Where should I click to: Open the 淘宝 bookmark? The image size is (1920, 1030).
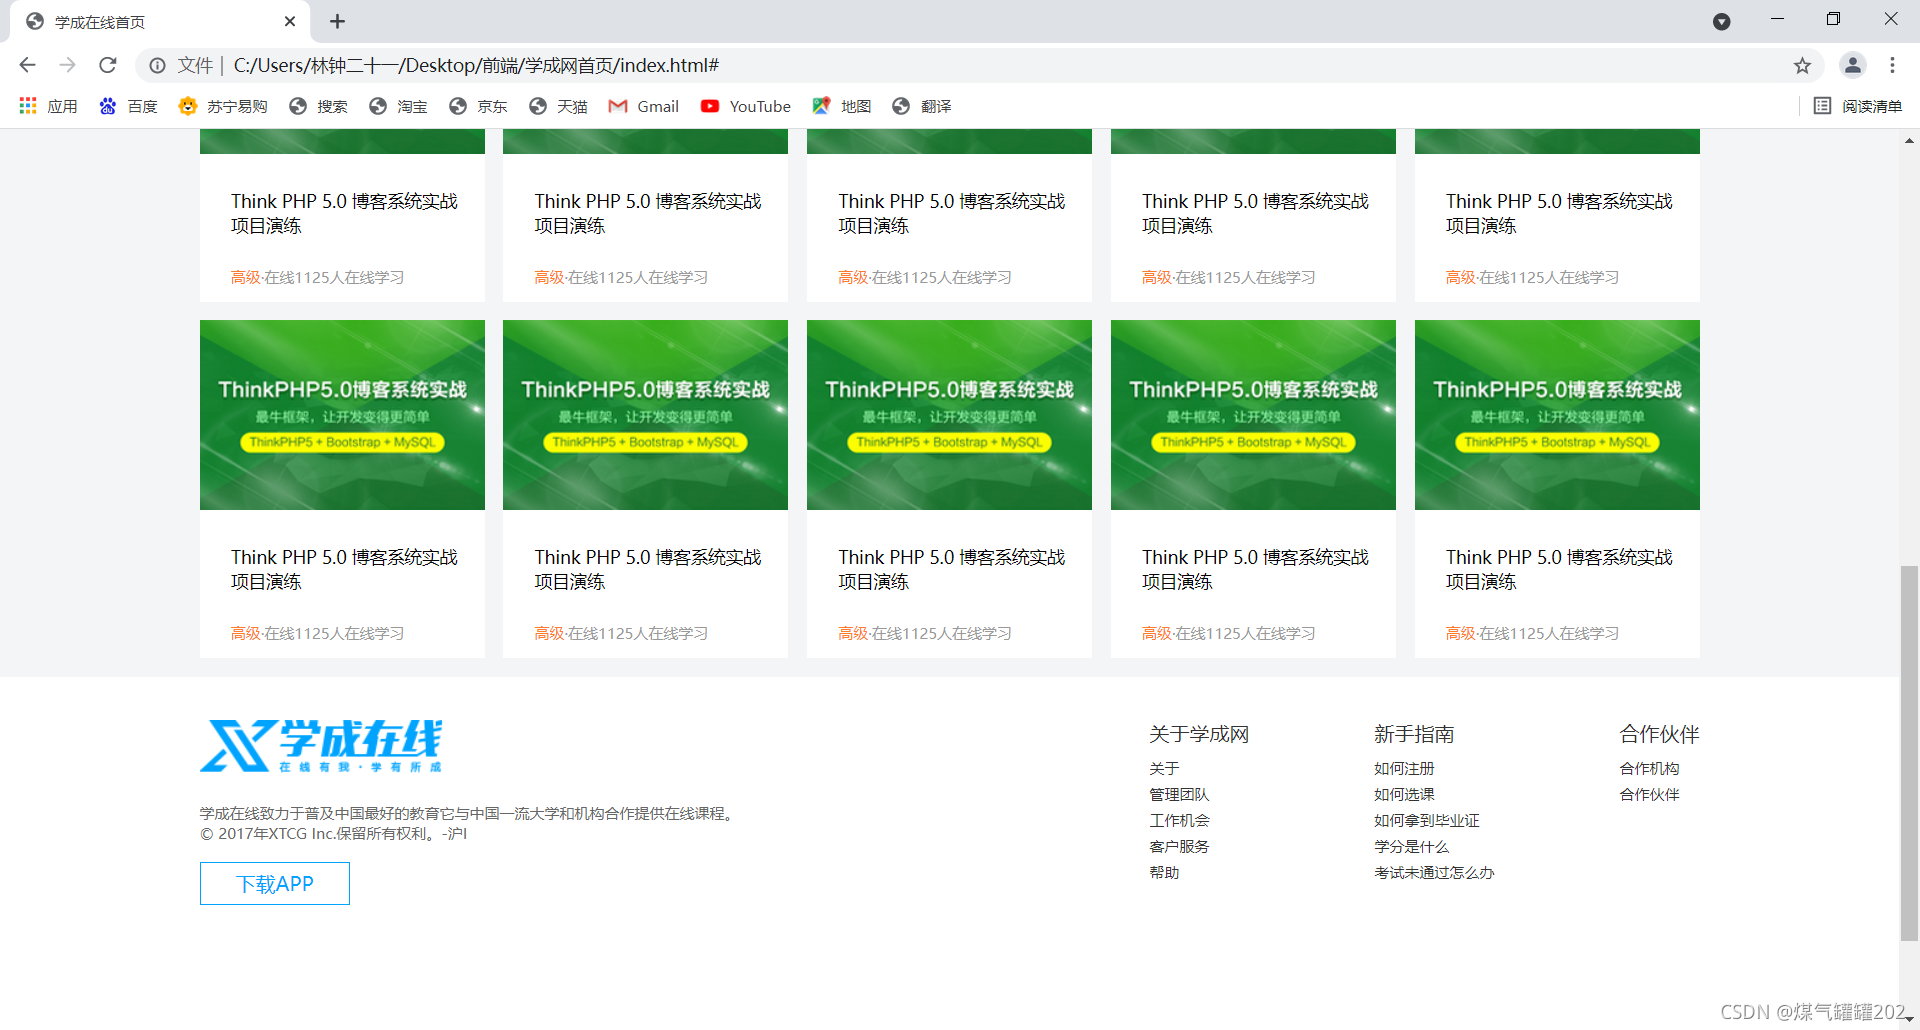397,106
